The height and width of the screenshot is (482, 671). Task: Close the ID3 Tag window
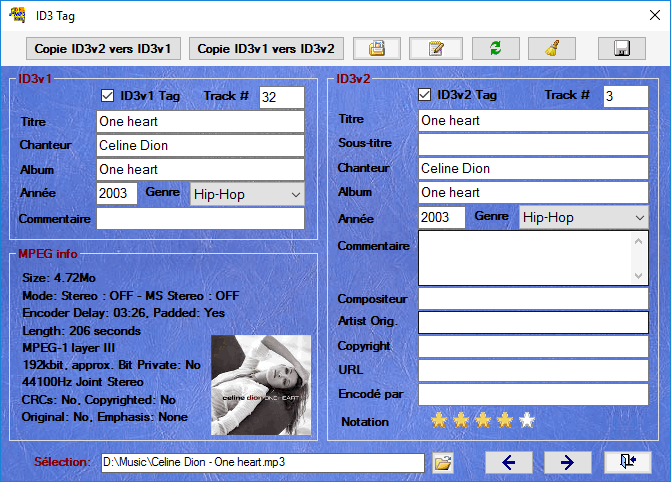[654, 15]
